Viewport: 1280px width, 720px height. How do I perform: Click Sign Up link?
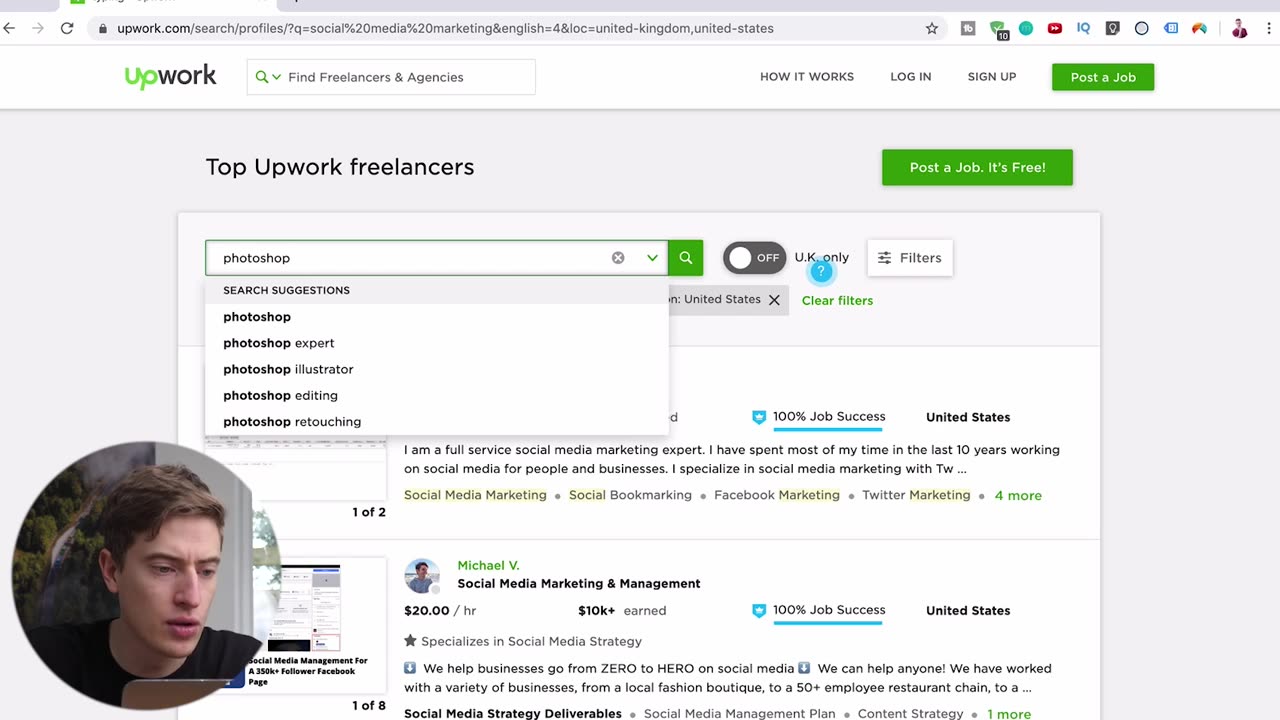coord(992,77)
